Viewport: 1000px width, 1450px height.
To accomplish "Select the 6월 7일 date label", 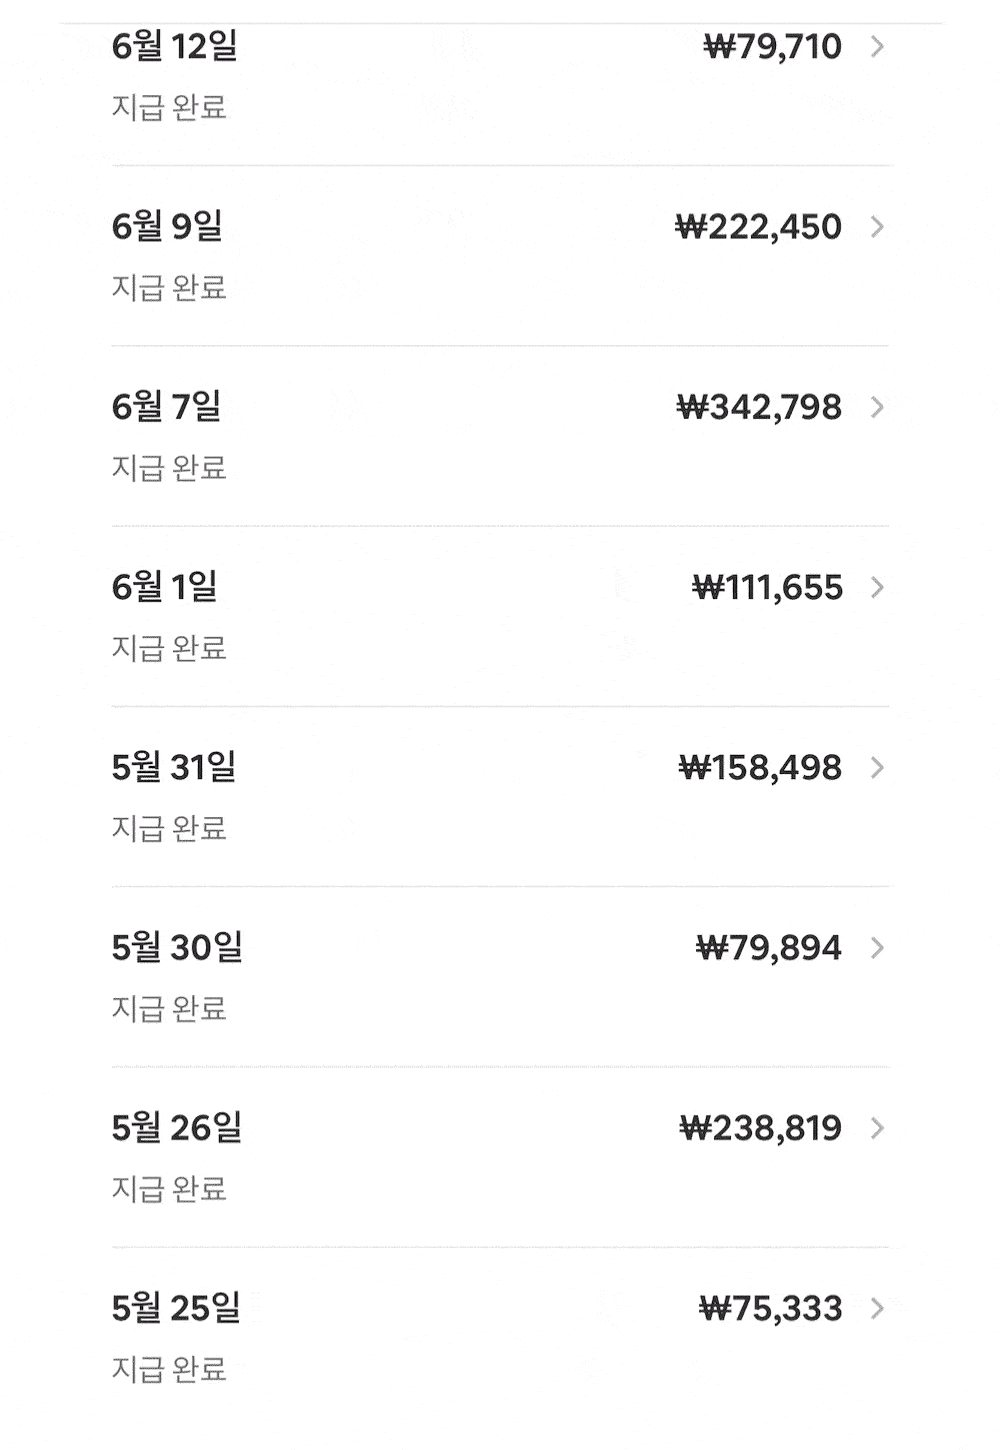I will tap(166, 407).
